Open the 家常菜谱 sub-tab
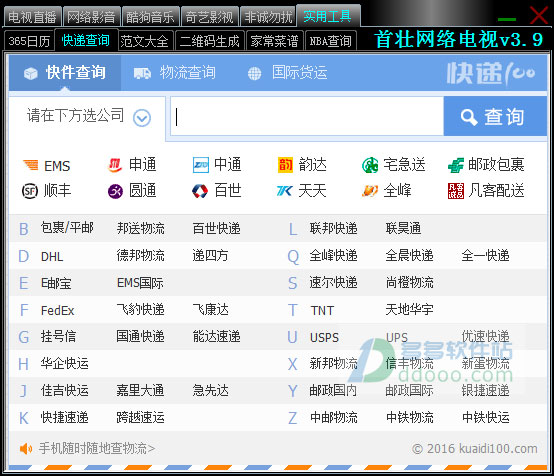 point(275,41)
